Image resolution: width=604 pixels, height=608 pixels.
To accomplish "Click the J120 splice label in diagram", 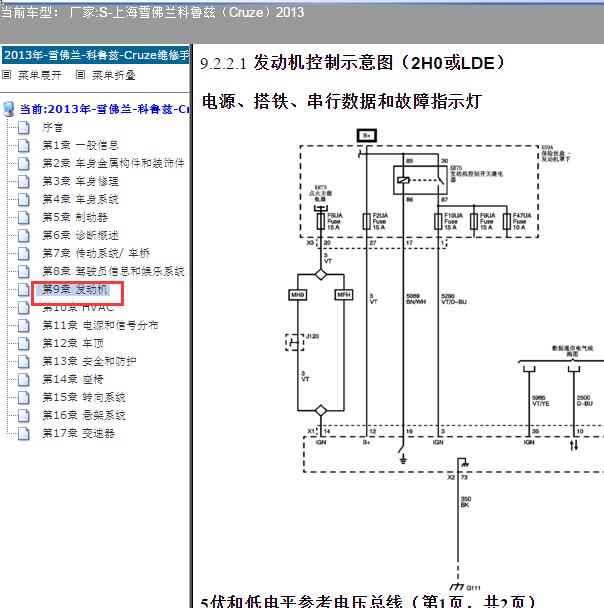I will 312,336.
